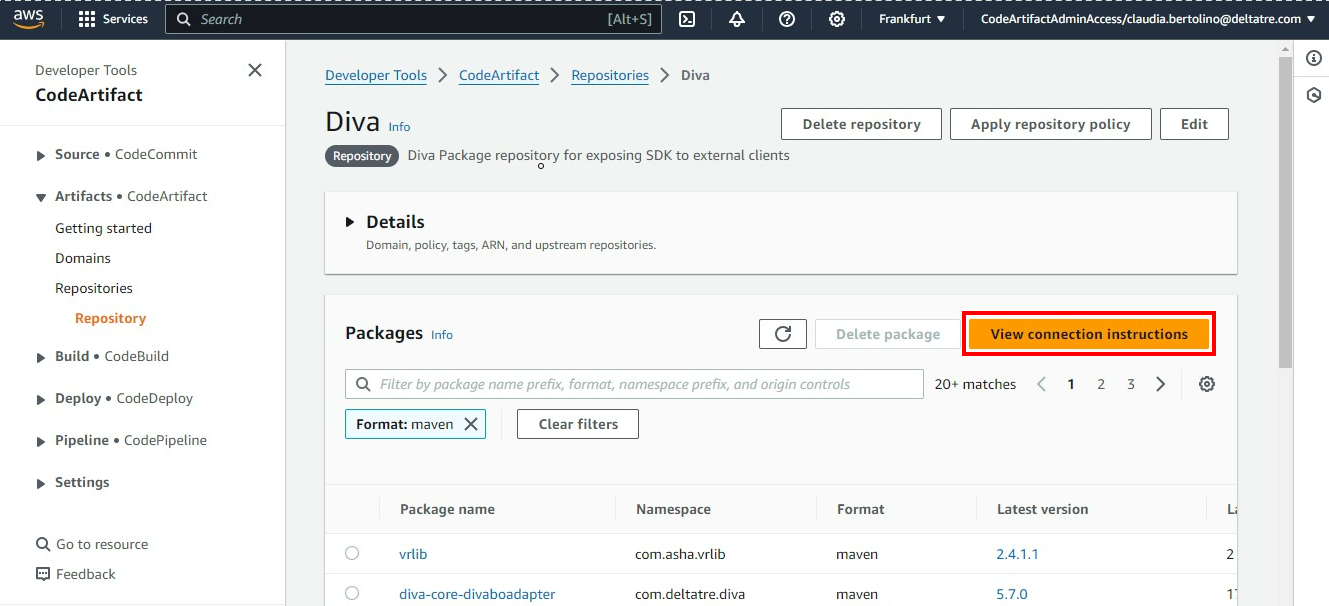Open CodeArtifact breadcrumb link
The image size is (1329, 606).
pos(499,75)
